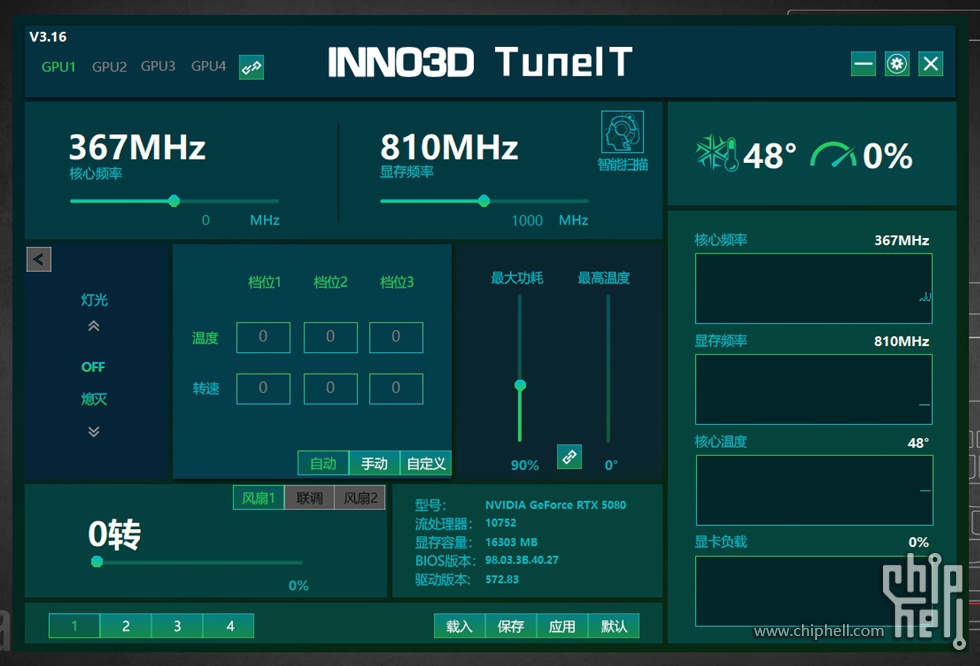Click the power-temperature link icon

tap(569, 457)
